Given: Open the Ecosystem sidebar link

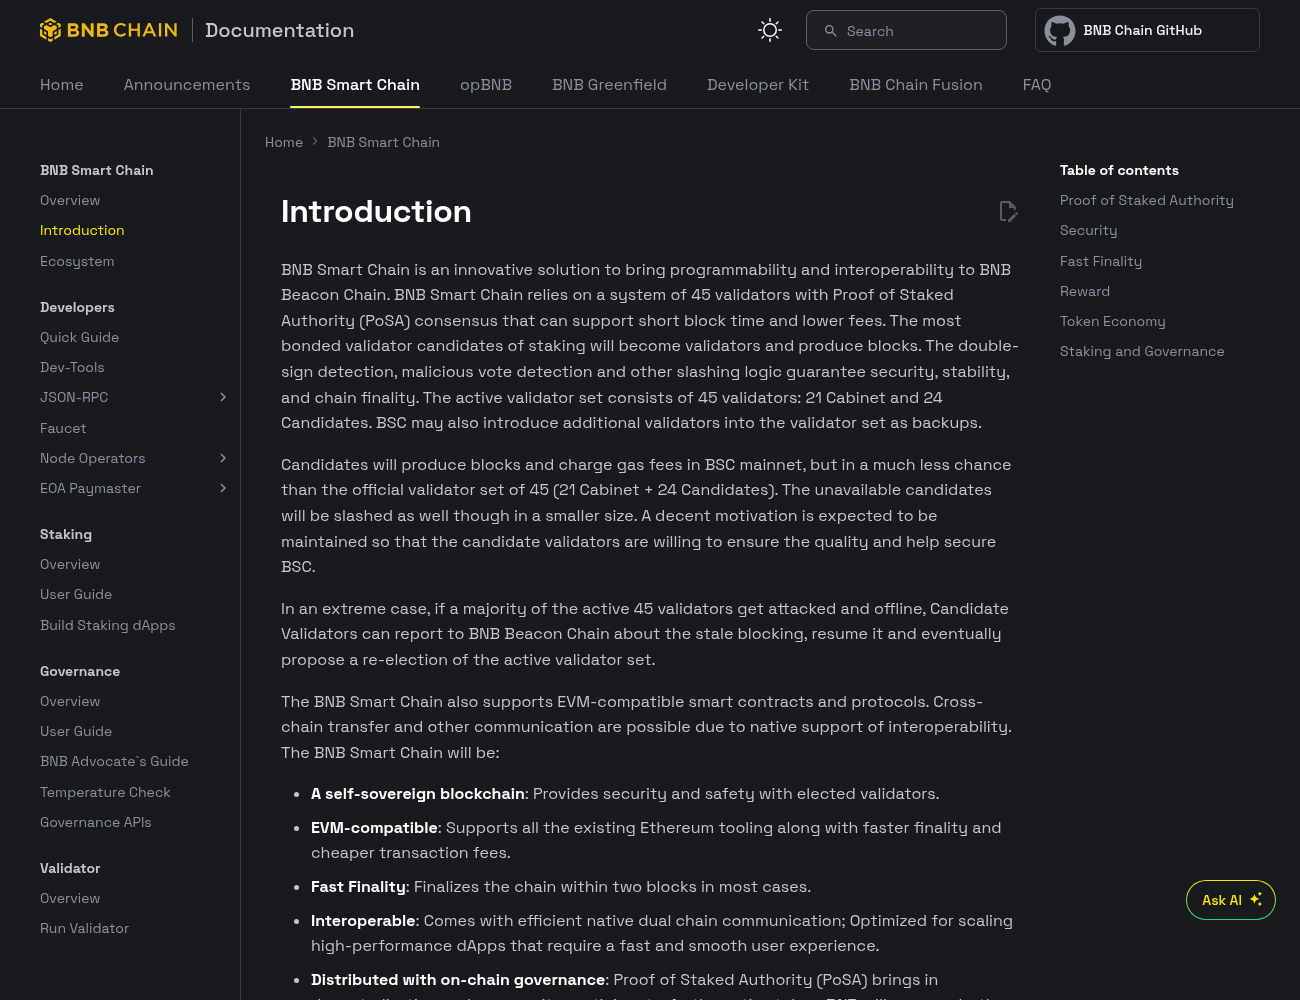Looking at the screenshot, I should (x=77, y=261).
